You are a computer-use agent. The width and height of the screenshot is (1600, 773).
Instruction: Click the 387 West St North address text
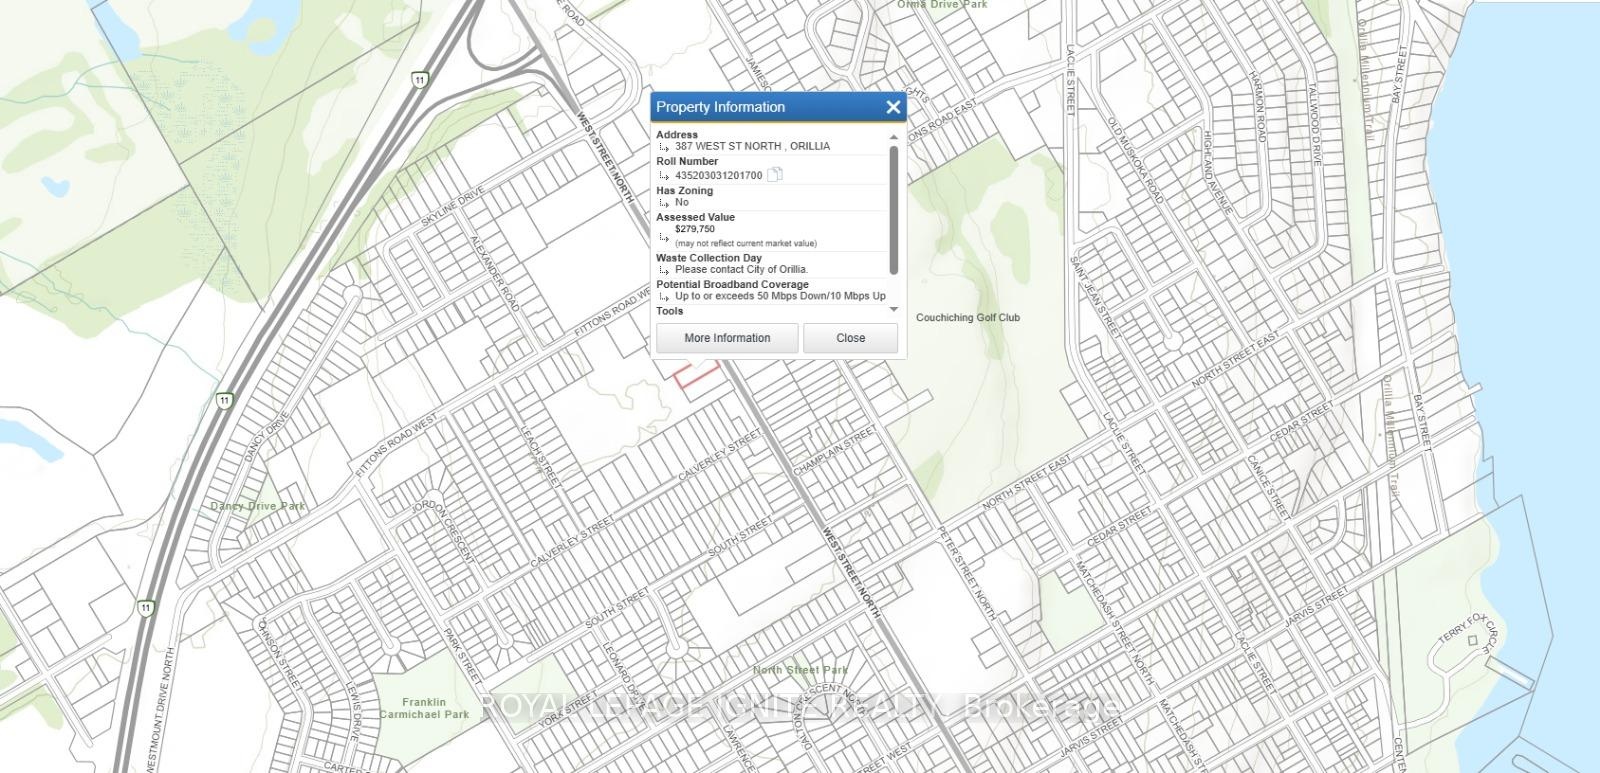[752, 146]
